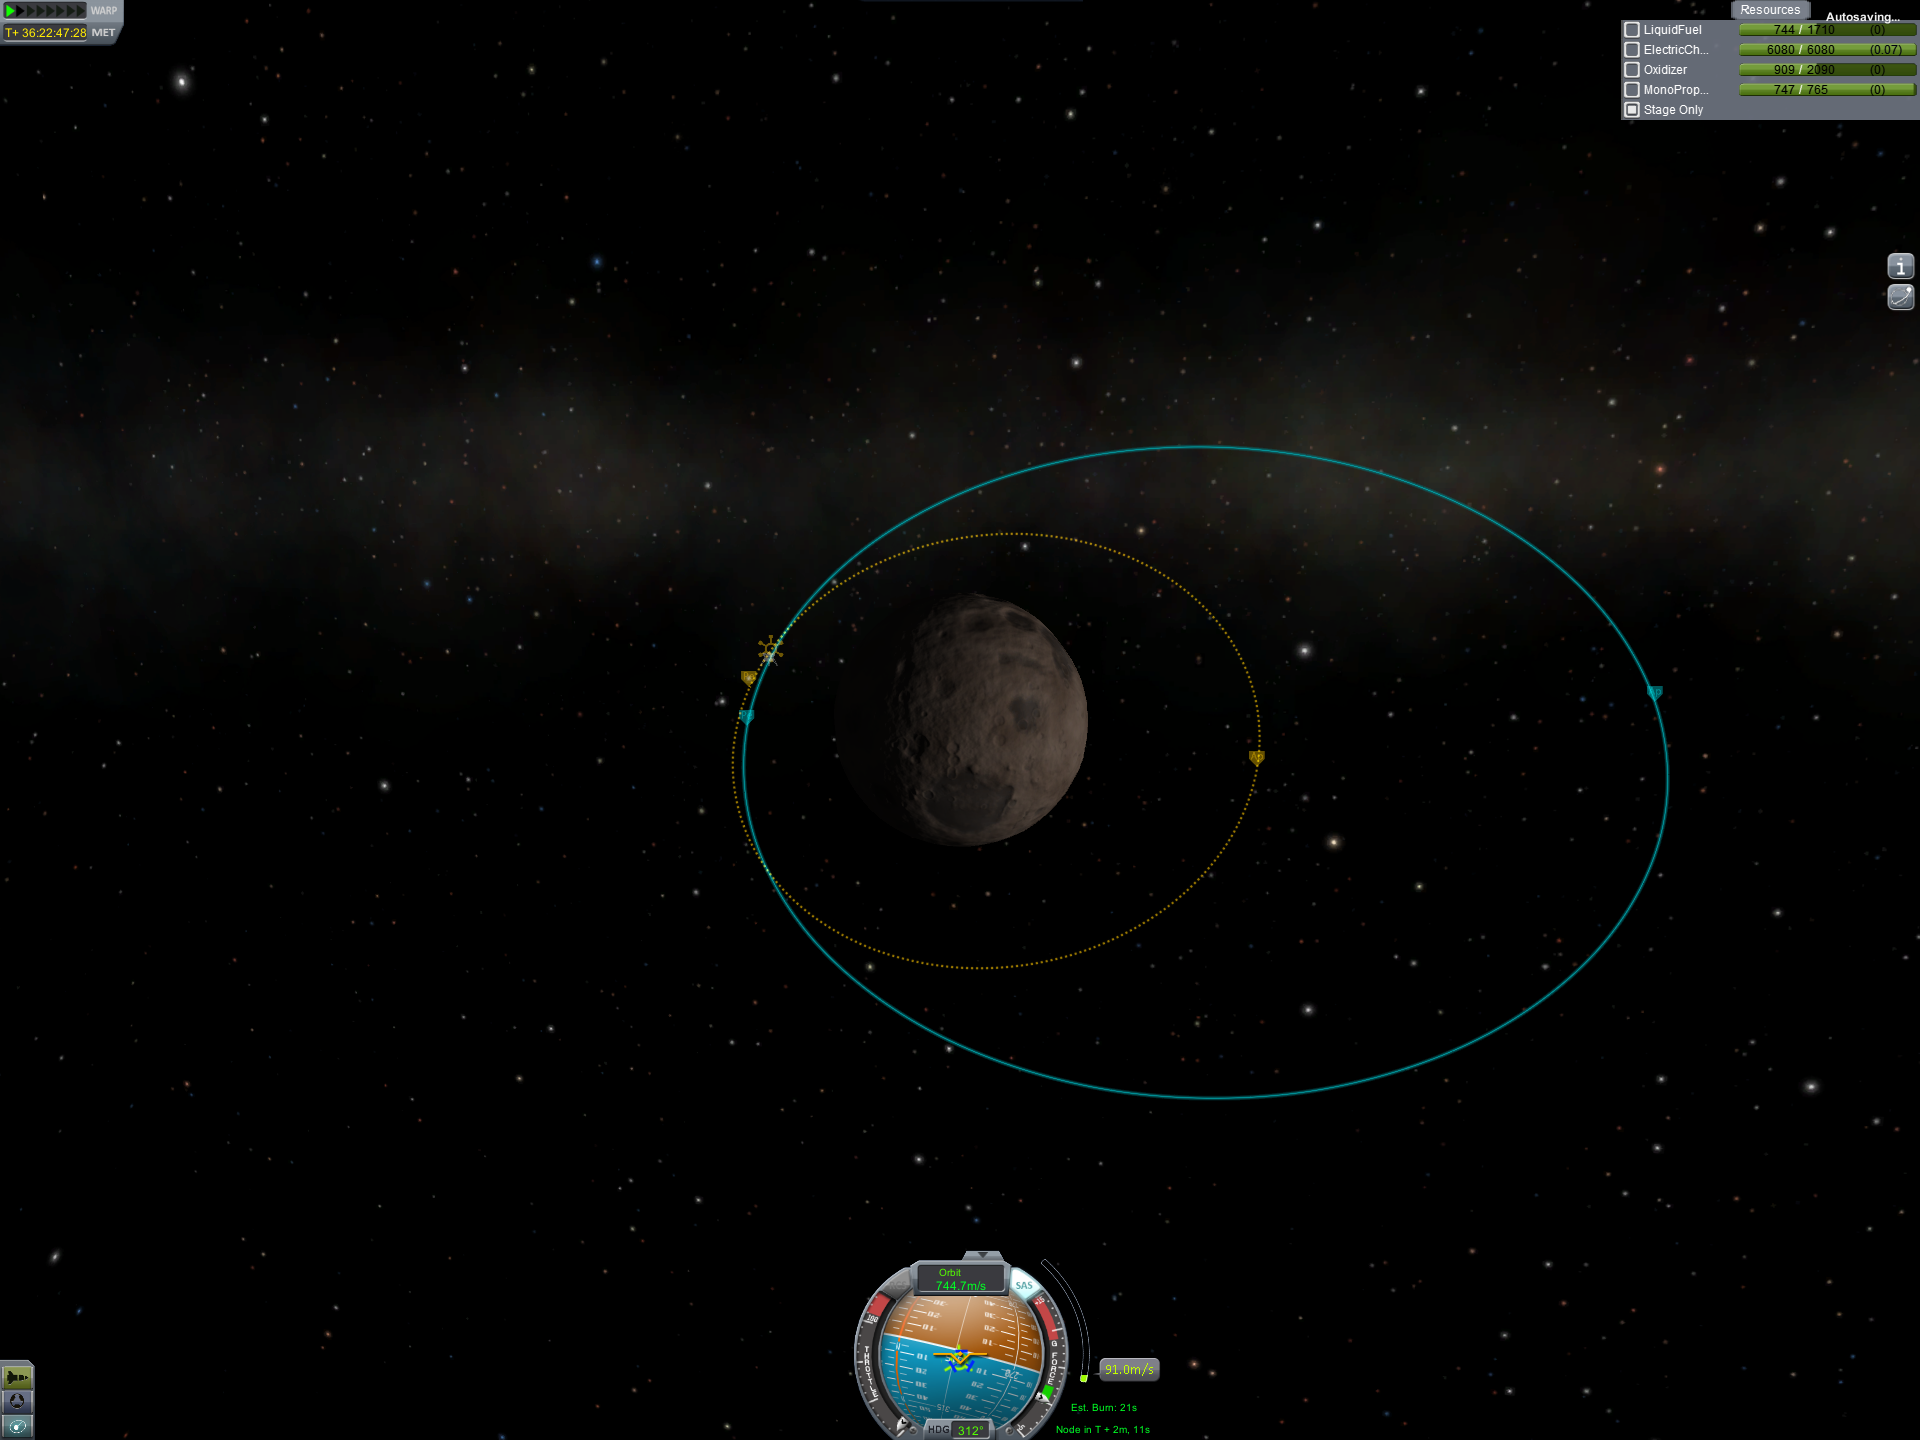Click the last time warp arrow

(81, 11)
